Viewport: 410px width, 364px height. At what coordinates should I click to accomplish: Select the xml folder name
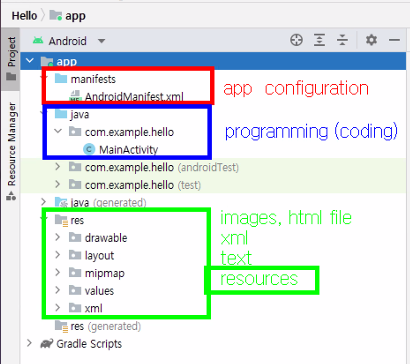[x=93, y=309]
